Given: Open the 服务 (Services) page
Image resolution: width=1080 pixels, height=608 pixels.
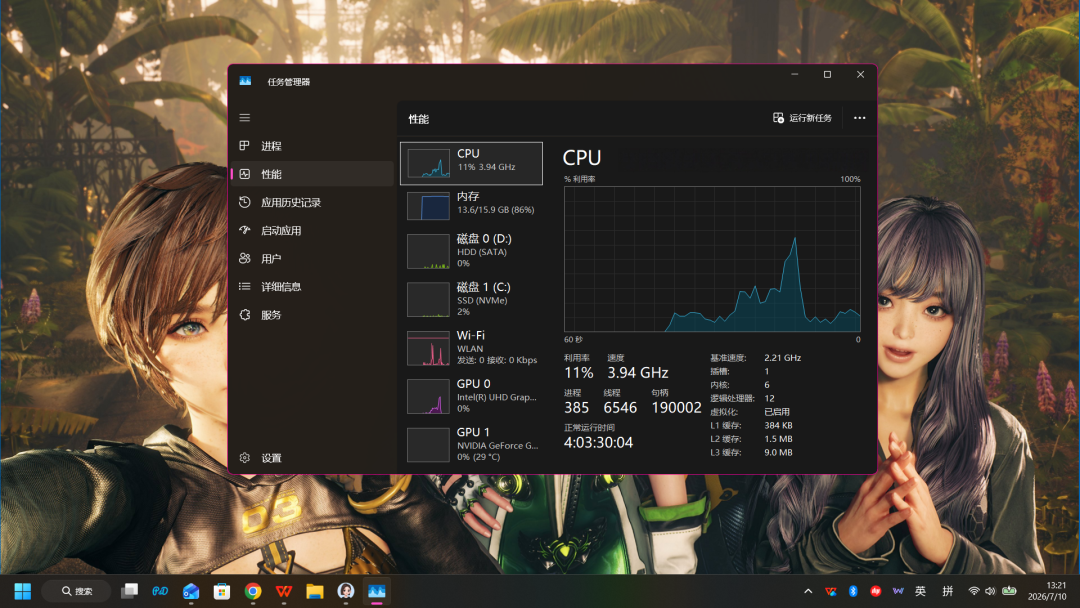Looking at the screenshot, I should point(313,315).
